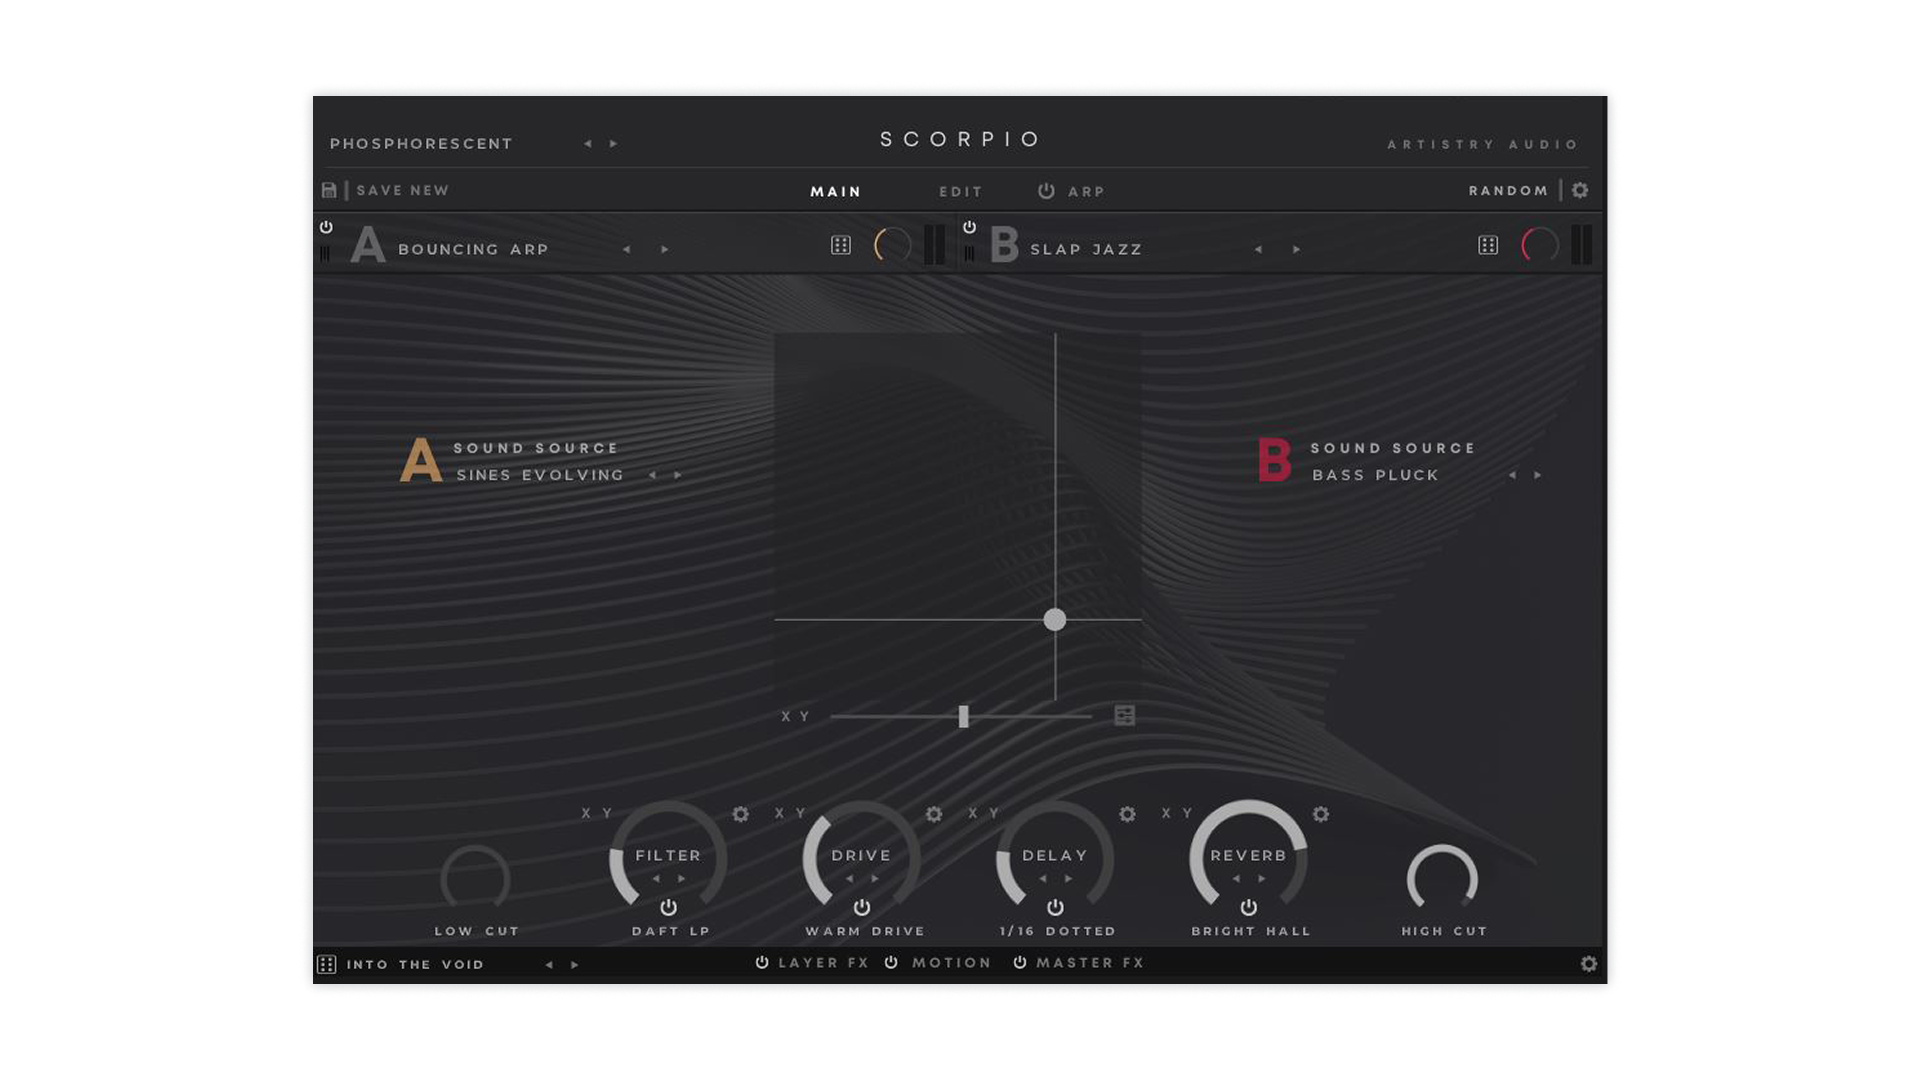Click layer B randomize dice icon
The height and width of the screenshot is (1080, 1920).
point(1488,245)
